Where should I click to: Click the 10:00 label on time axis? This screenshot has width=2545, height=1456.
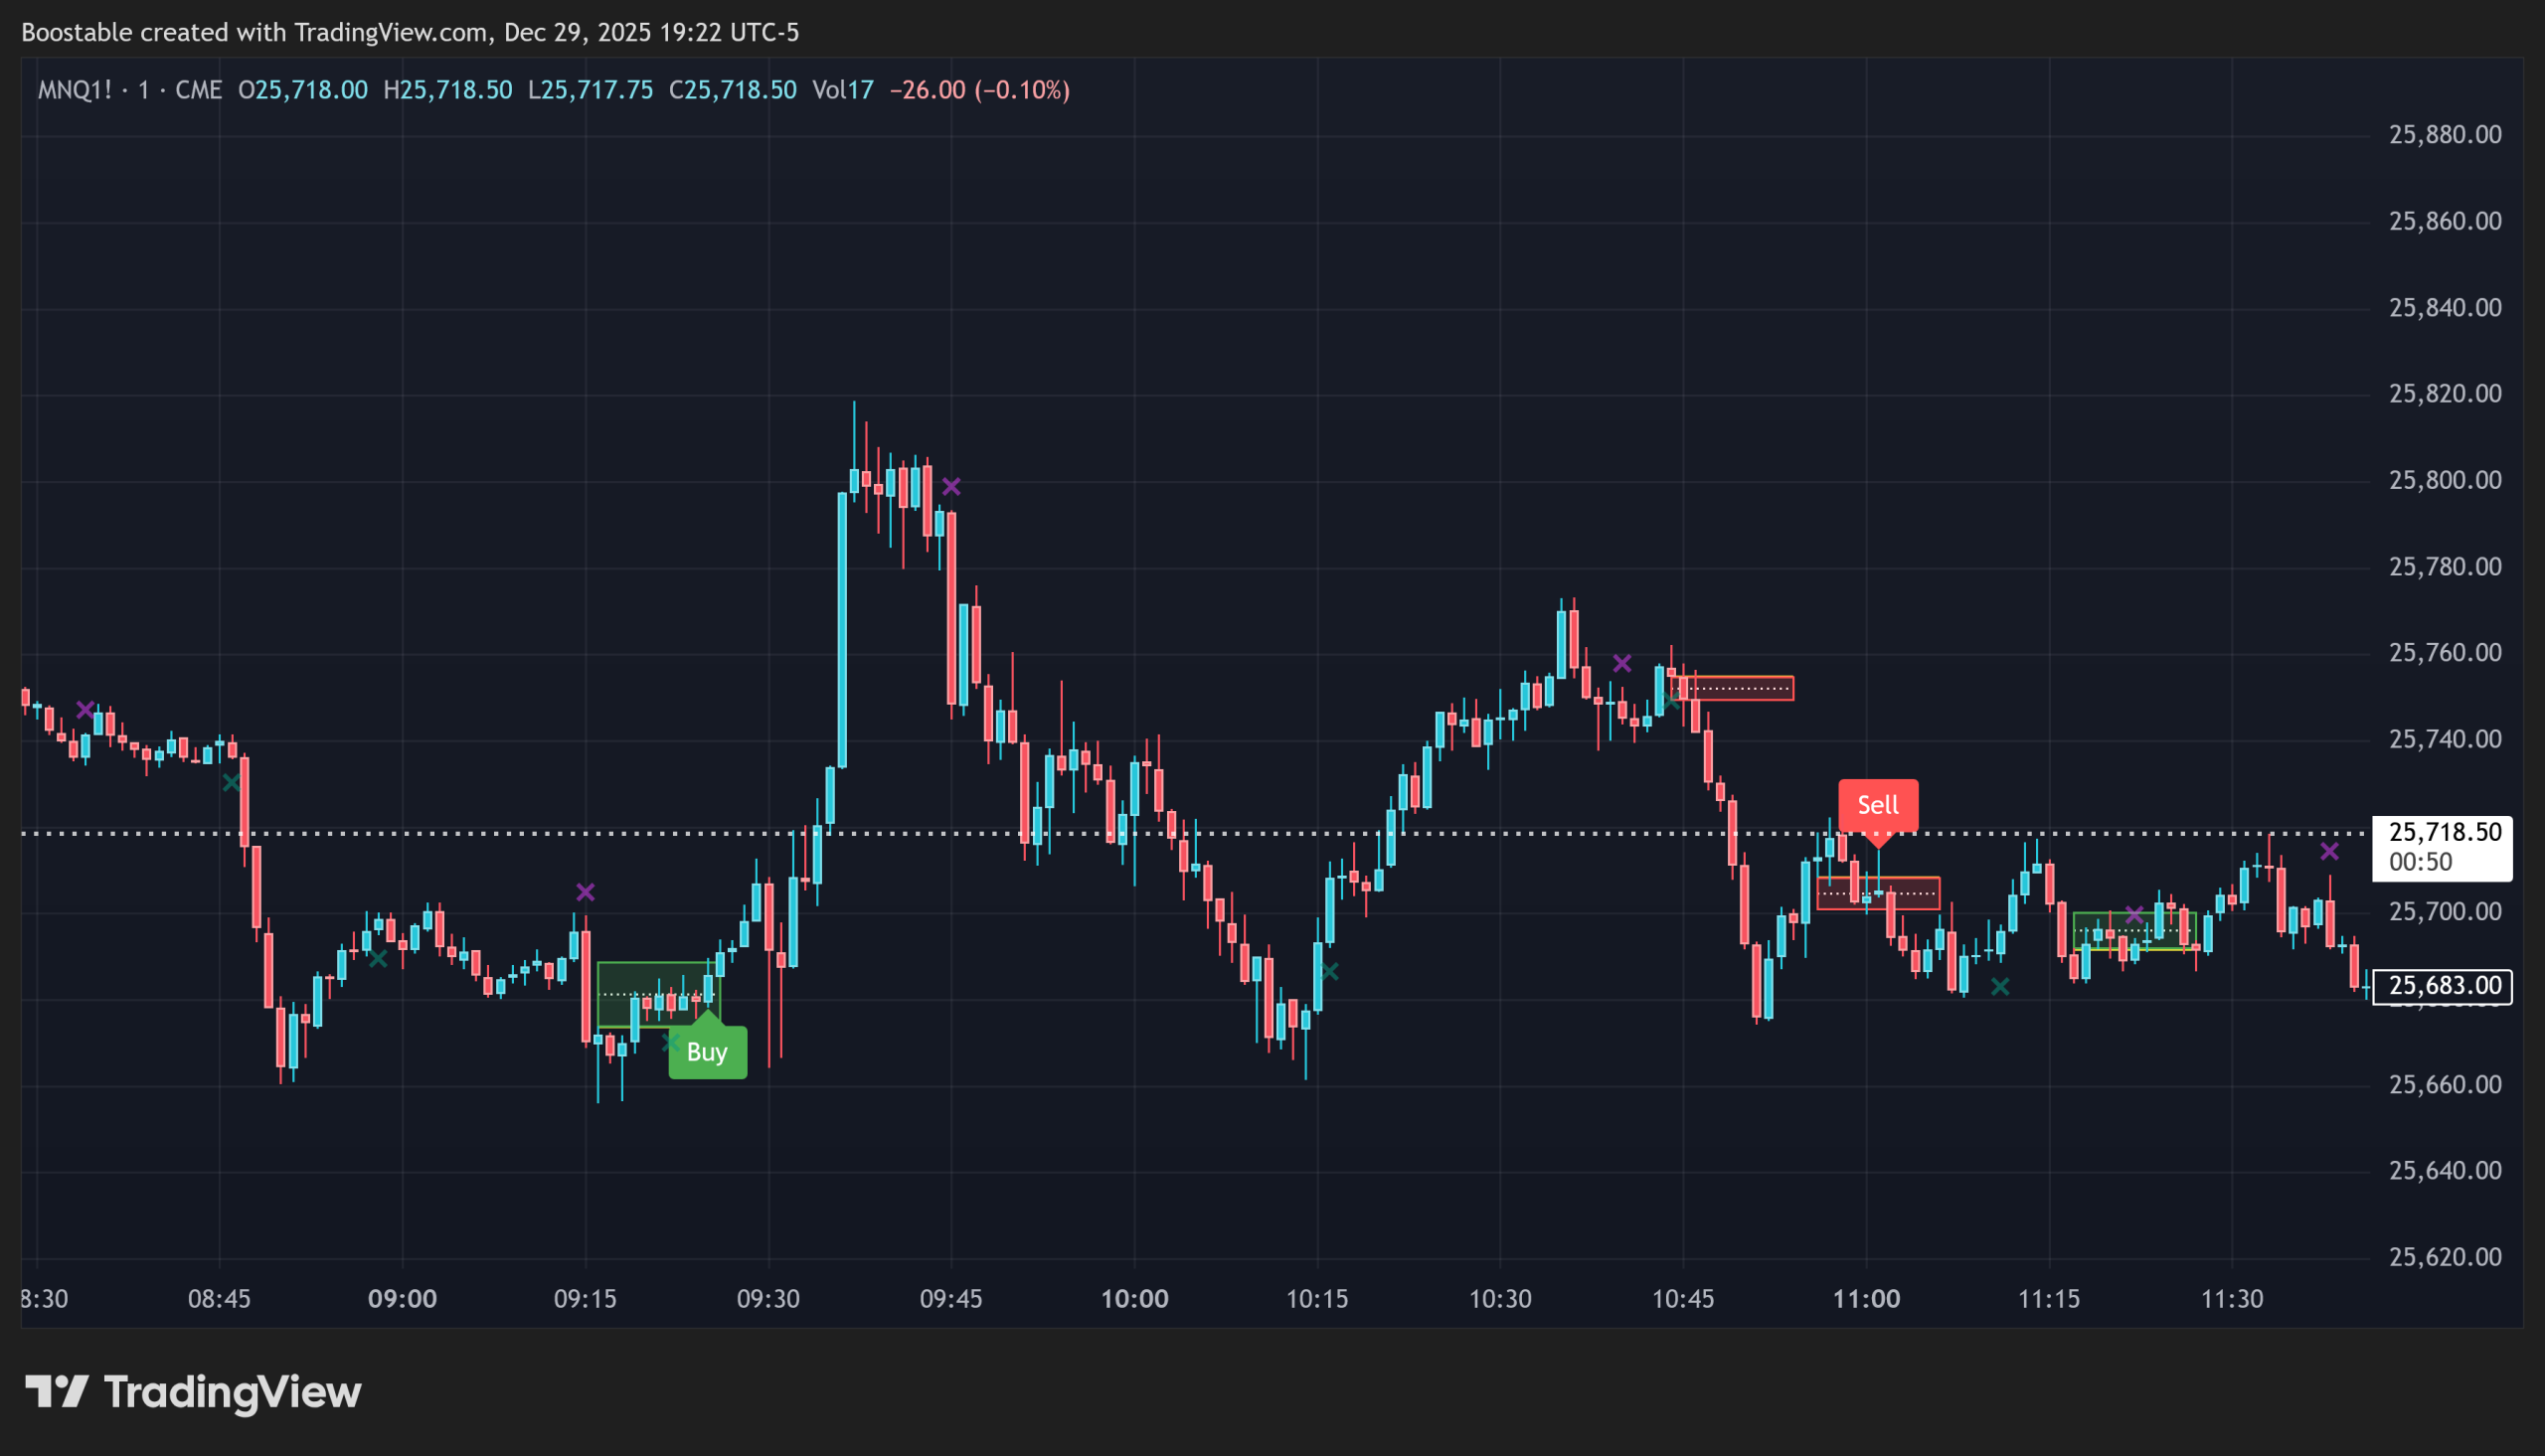(1134, 1299)
